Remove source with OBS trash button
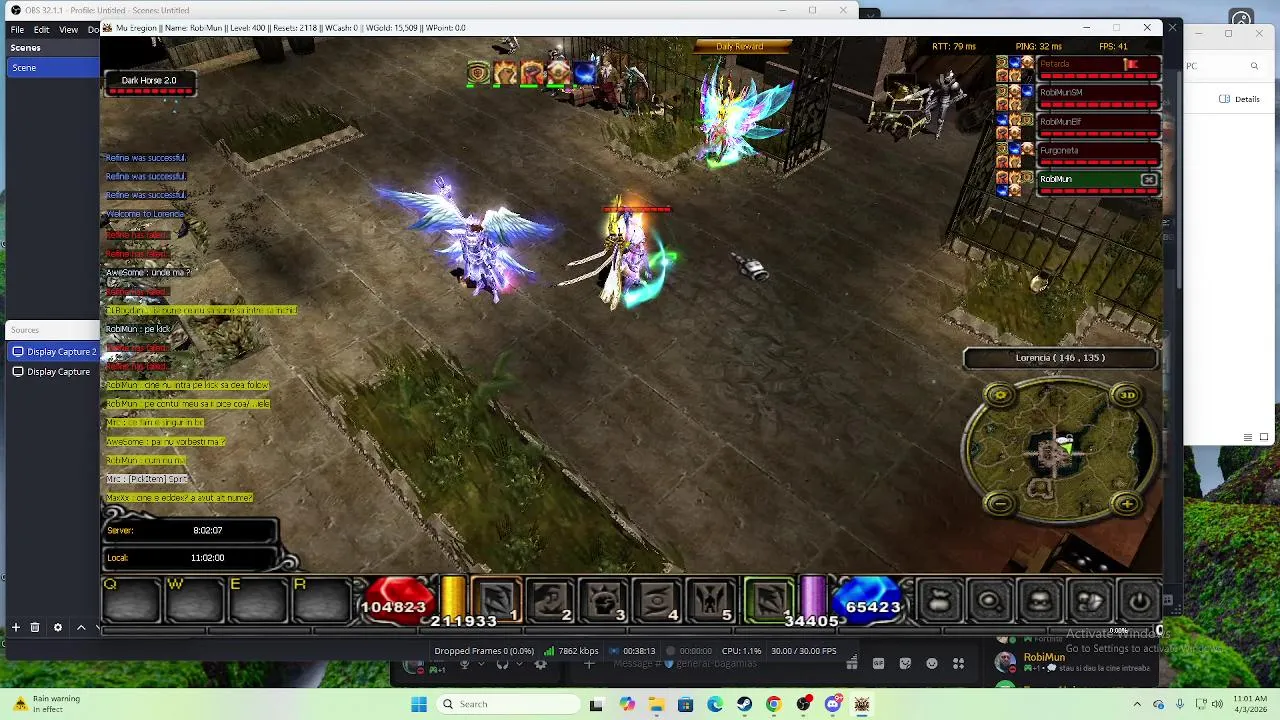 click(35, 627)
